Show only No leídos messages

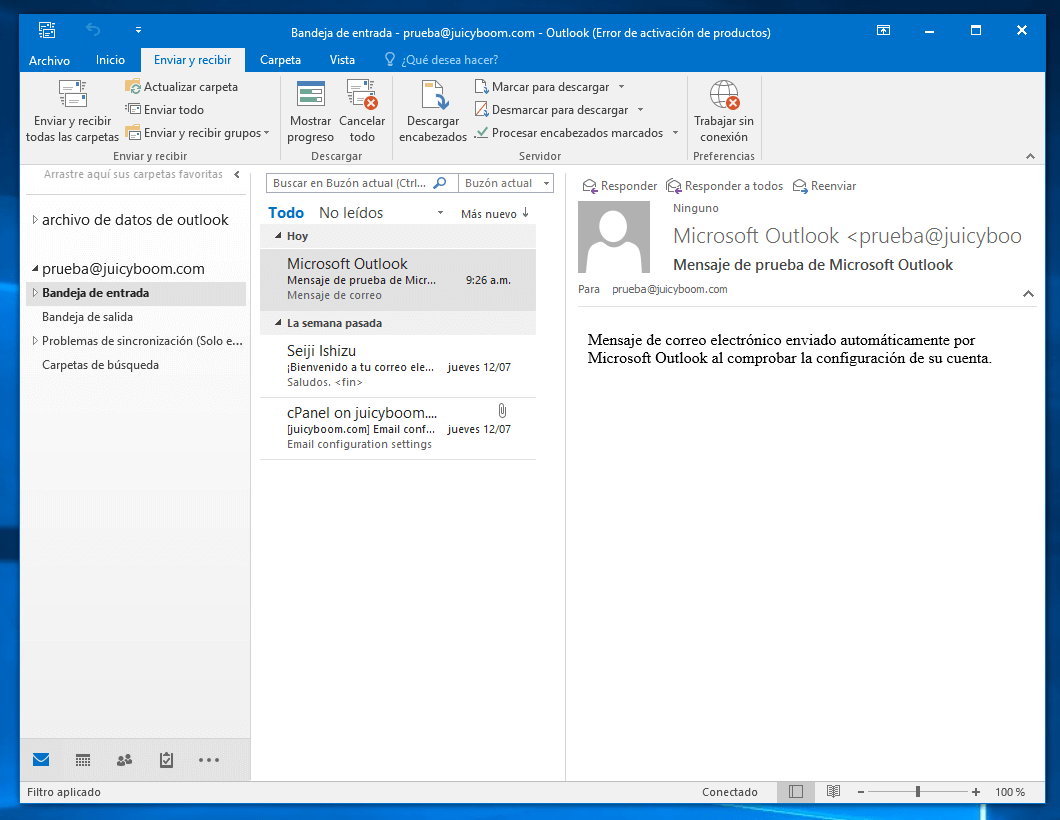point(350,213)
